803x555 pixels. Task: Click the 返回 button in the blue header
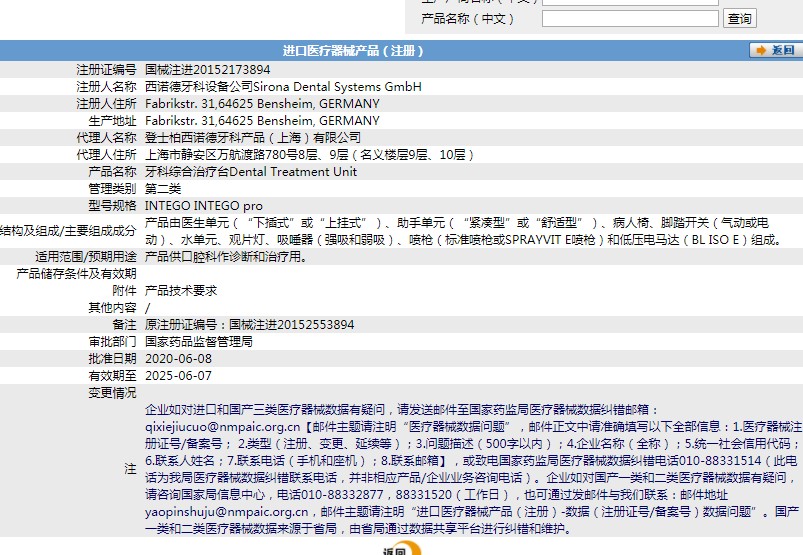coord(776,50)
